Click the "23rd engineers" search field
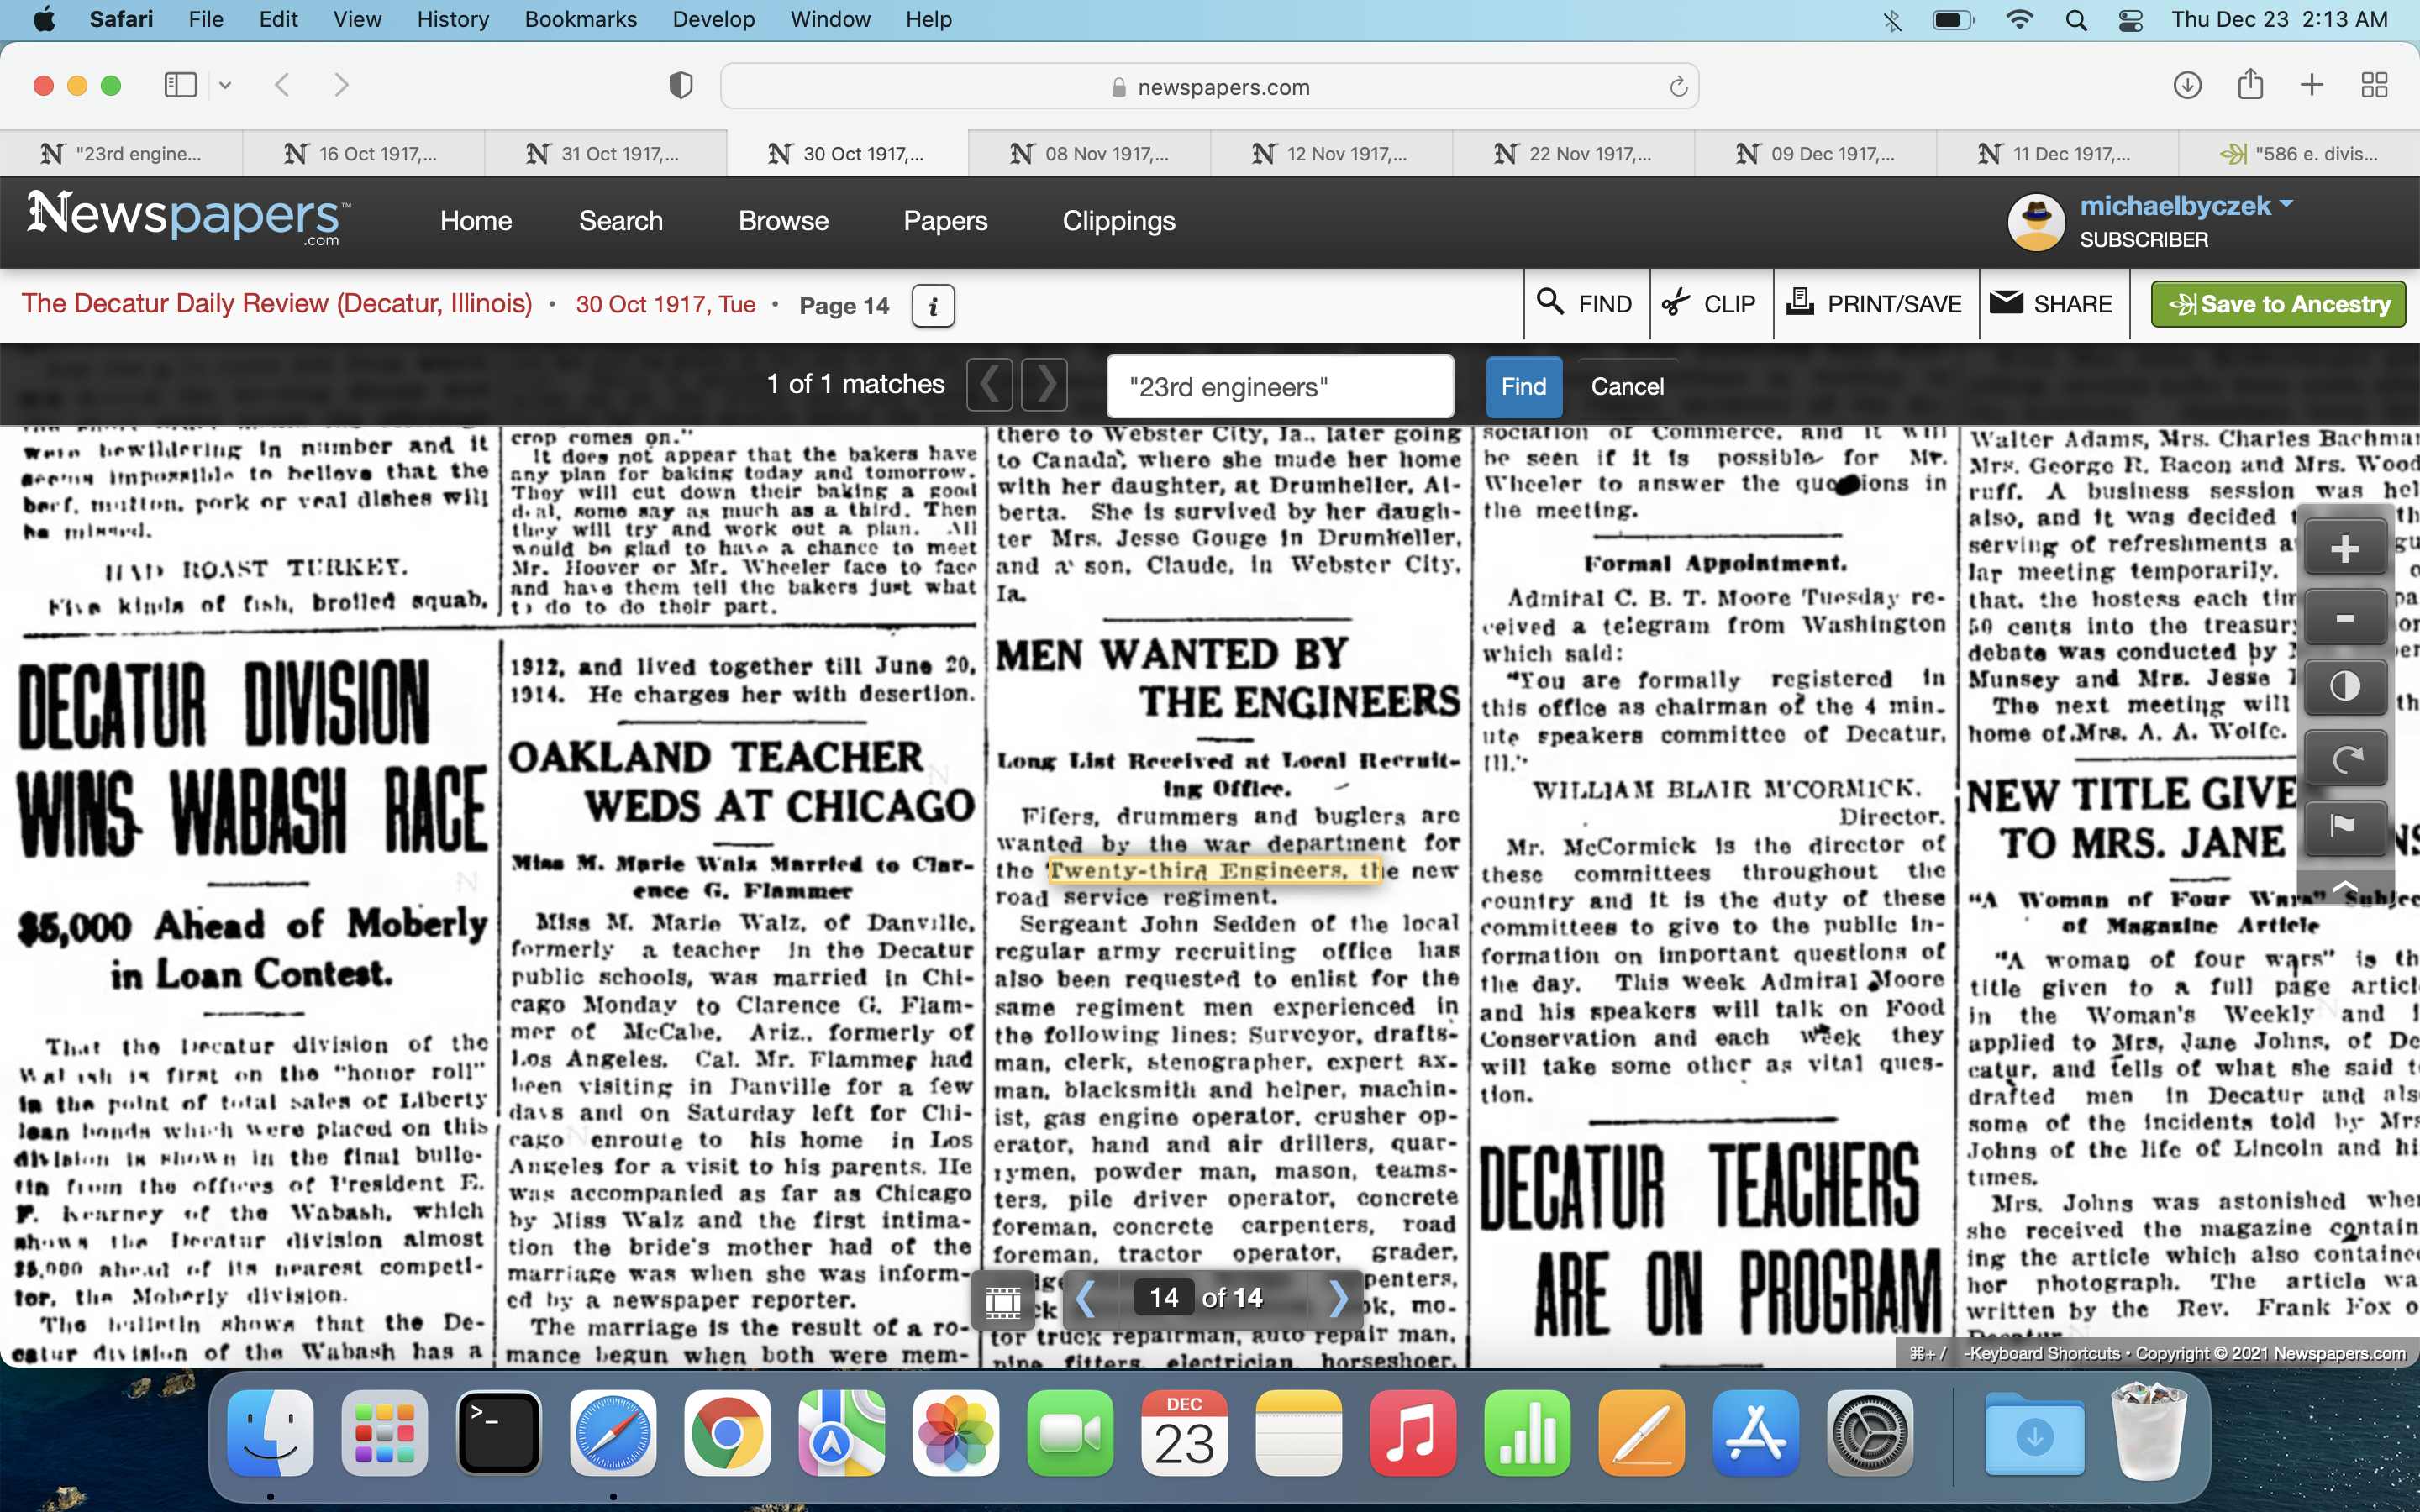The width and height of the screenshot is (2420, 1512). tap(1279, 387)
